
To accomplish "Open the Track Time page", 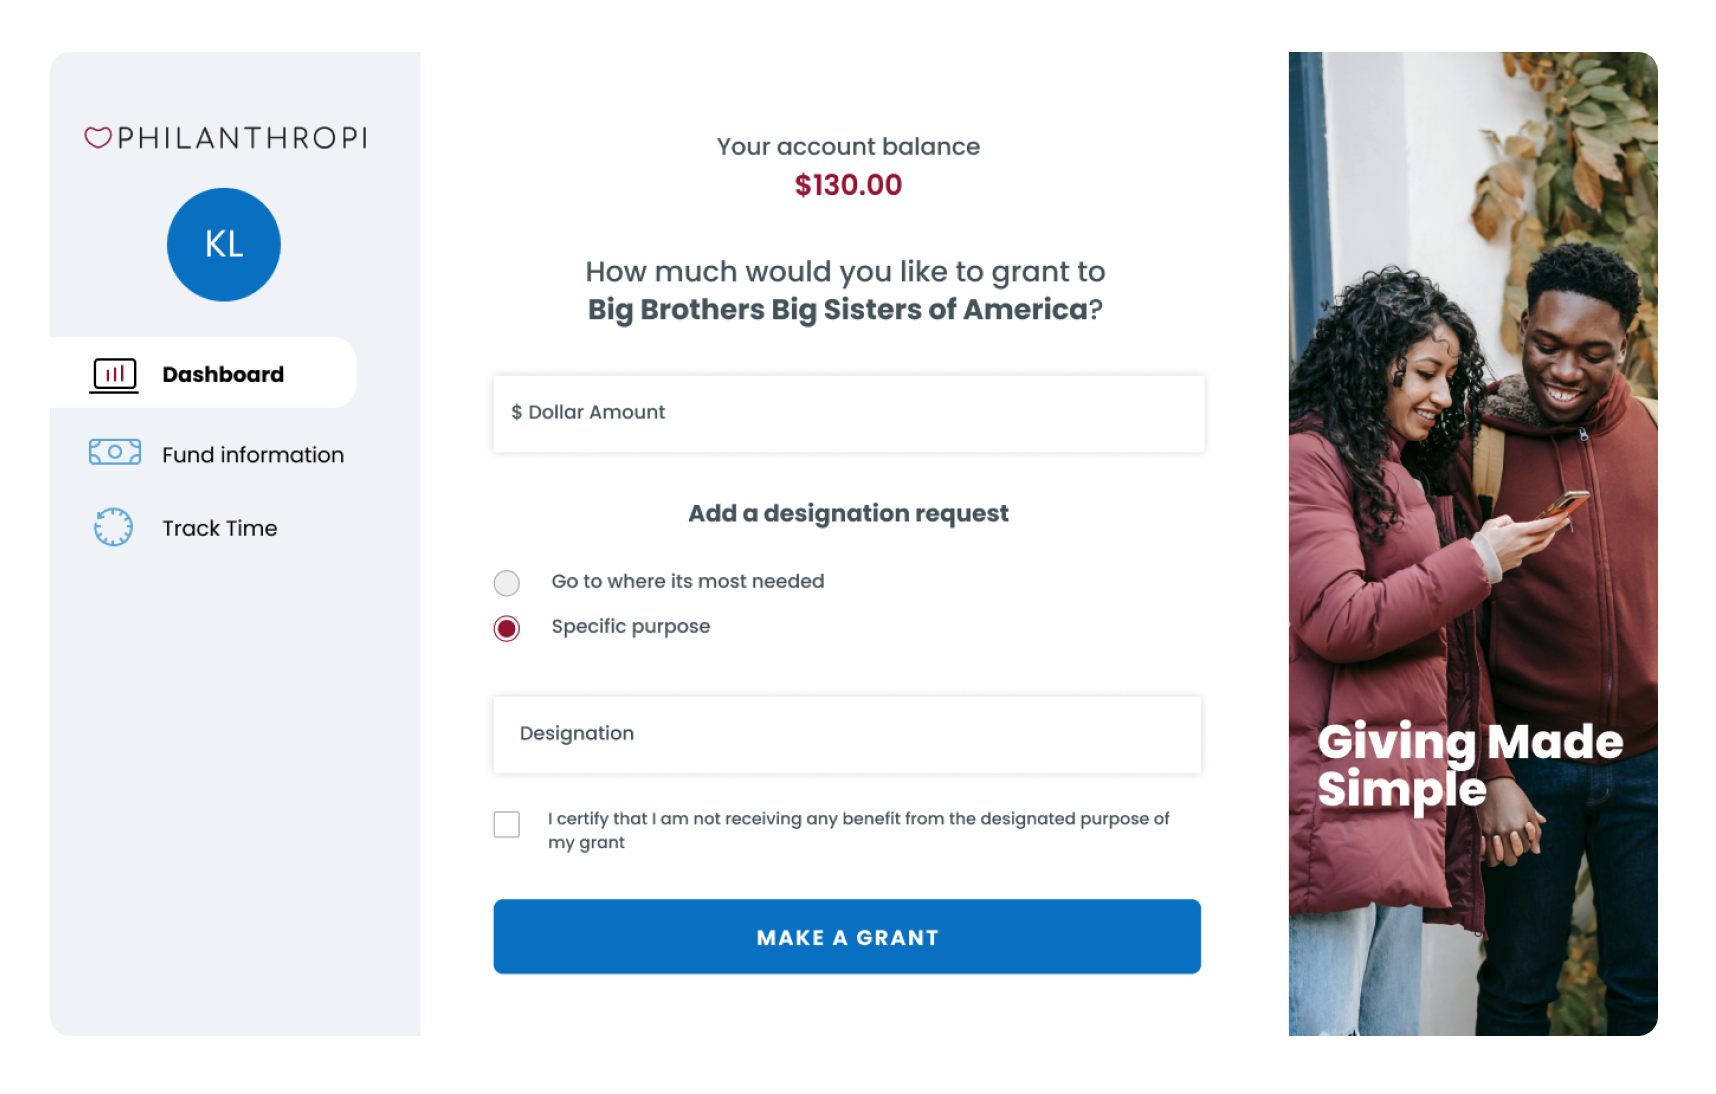I will pos(219,527).
